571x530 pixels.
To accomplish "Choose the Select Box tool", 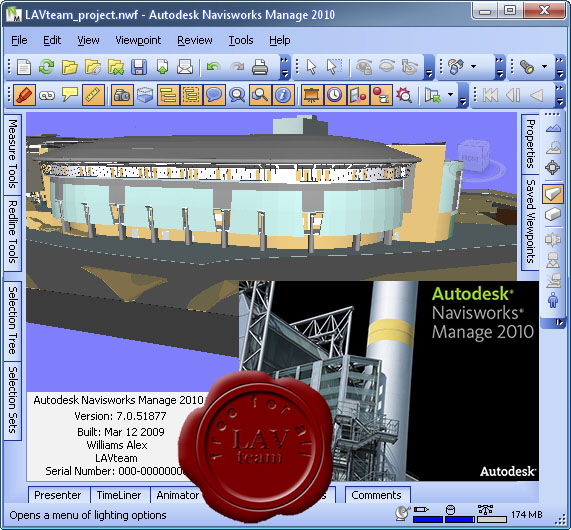I will coord(334,67).
